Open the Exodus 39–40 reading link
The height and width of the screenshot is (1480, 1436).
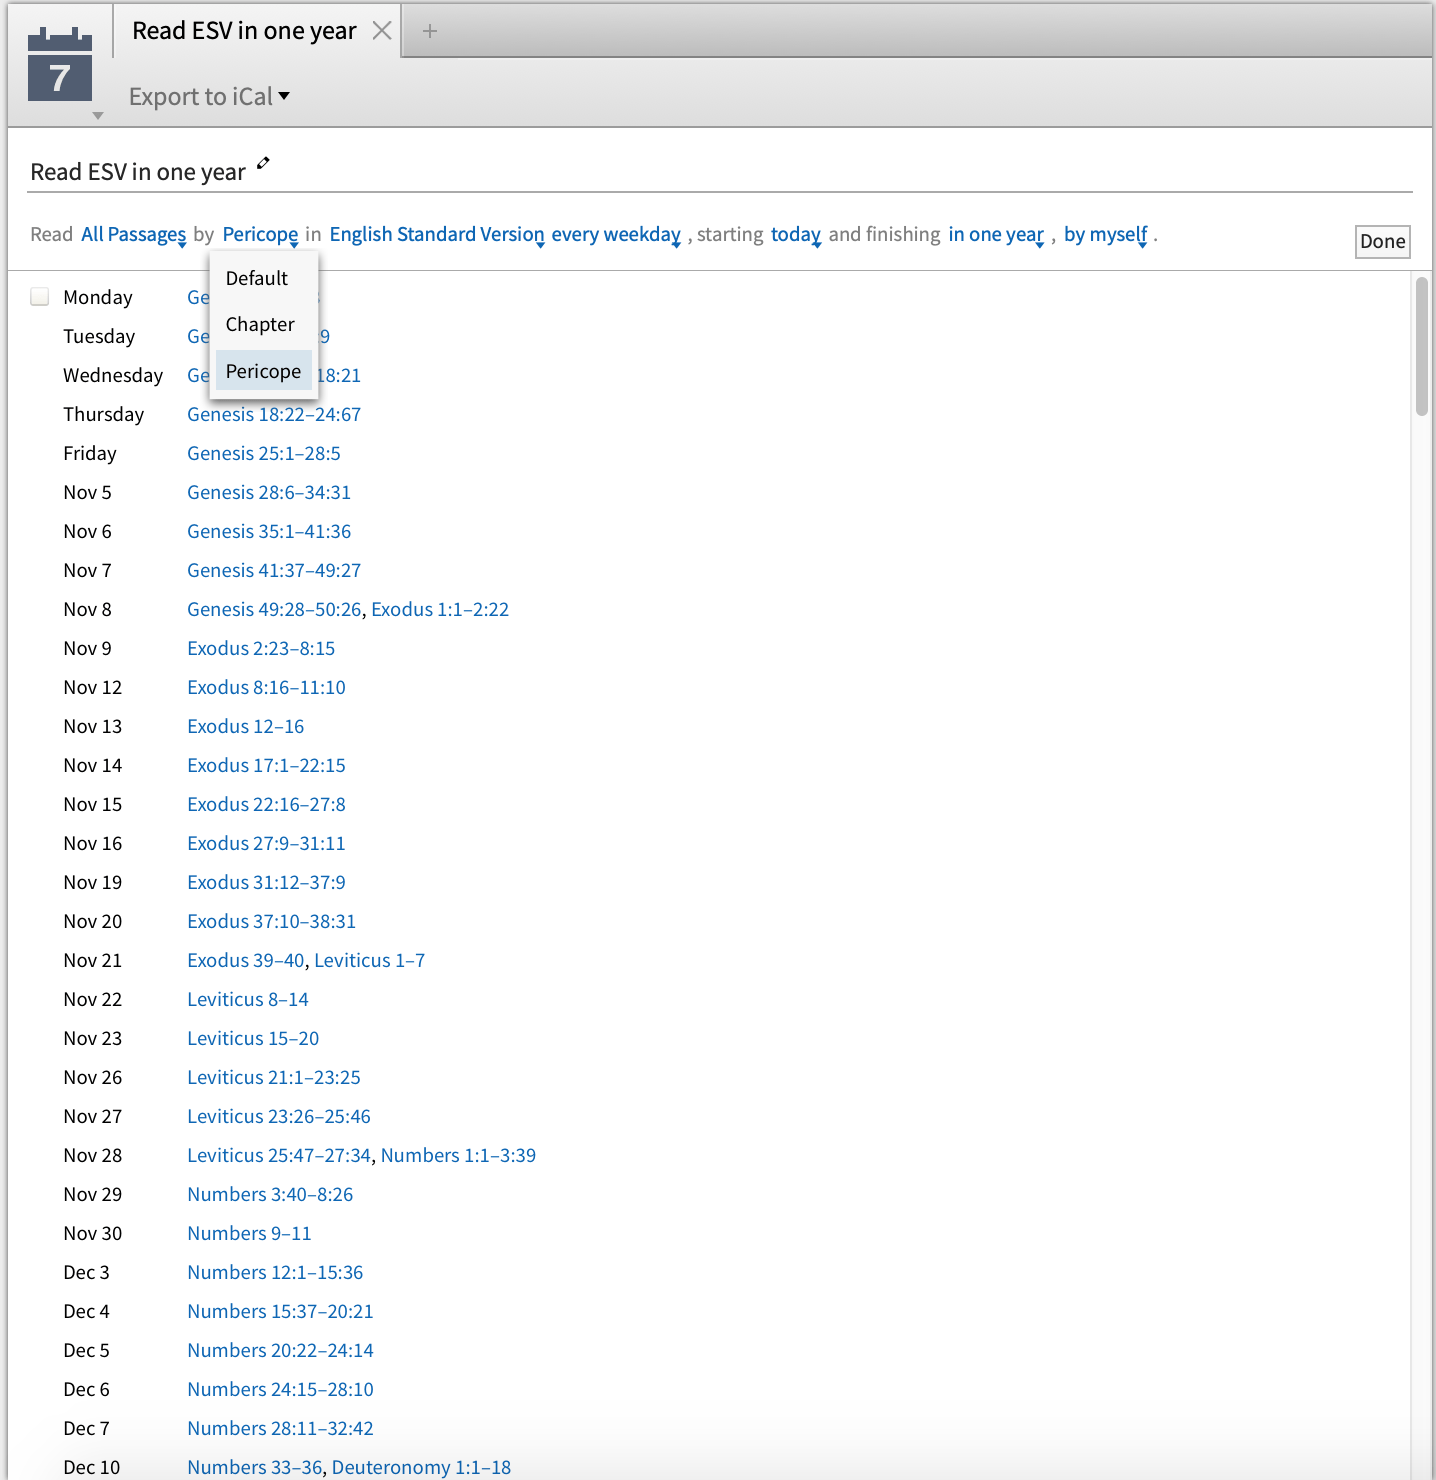point(246,960)
